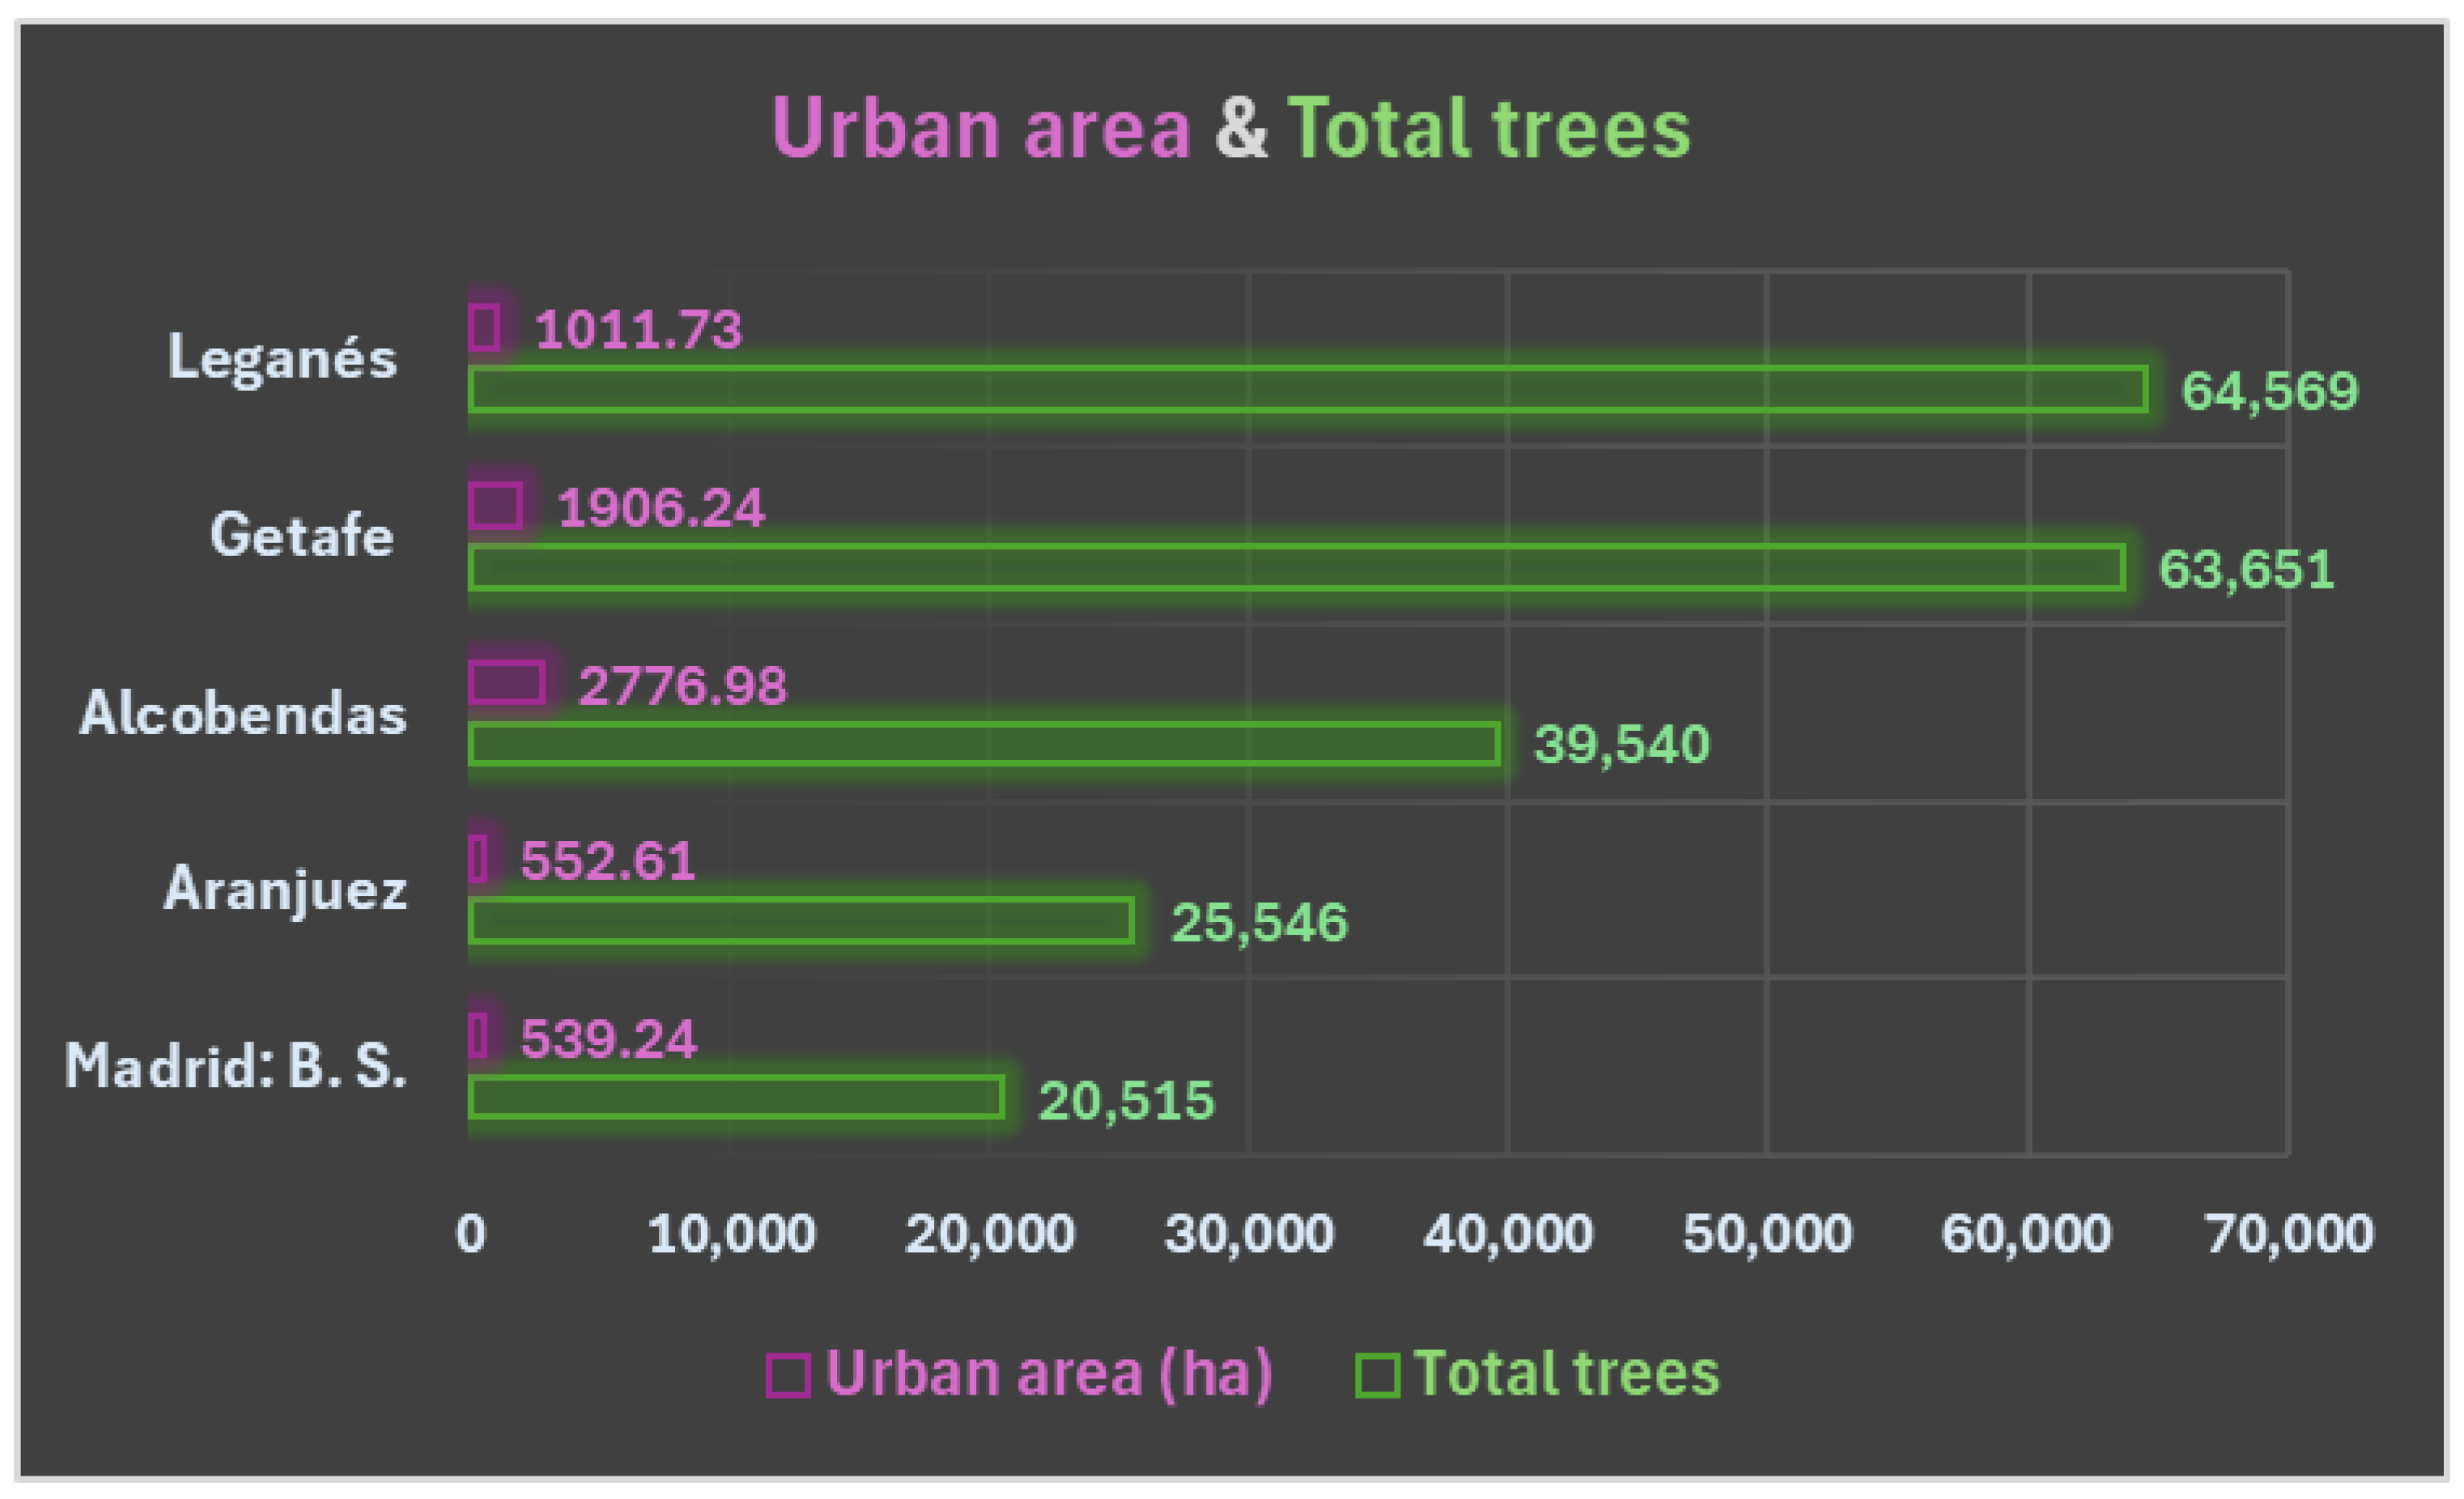Select the Alcobendas total trees bar
The image size is (2464, 1499).
[984, 744]
